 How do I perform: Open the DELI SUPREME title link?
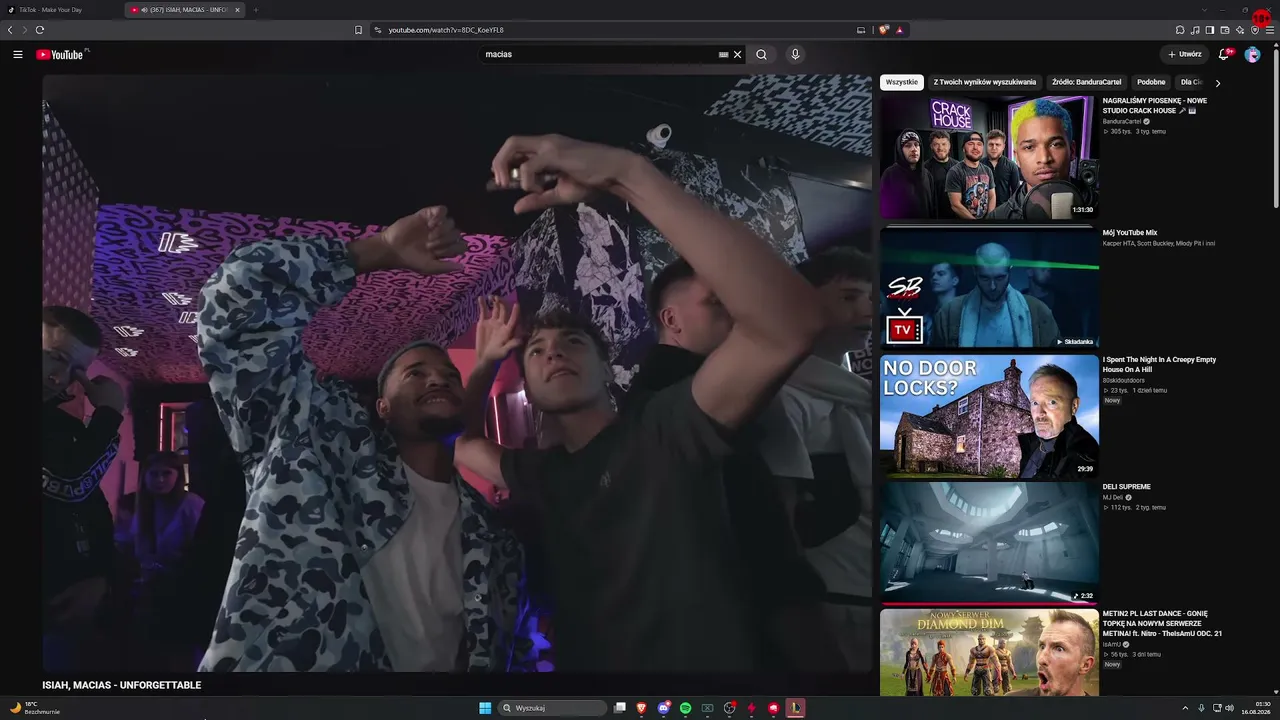[1127, 487]
